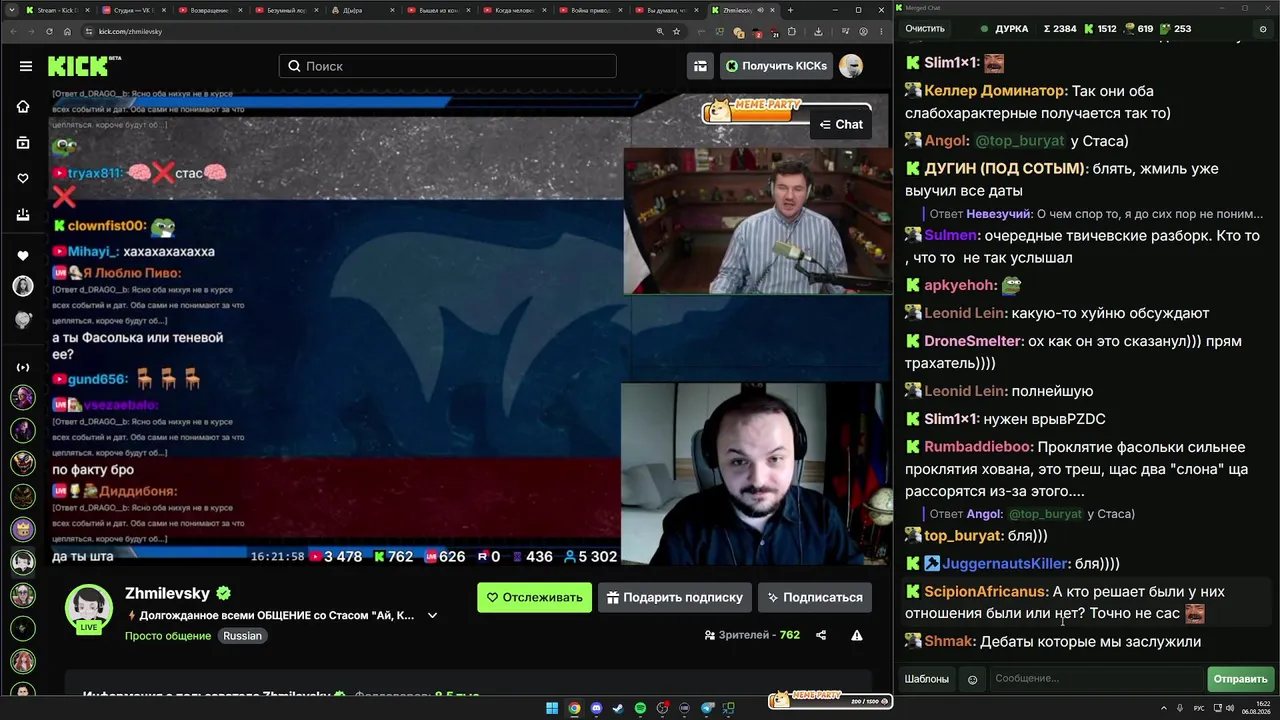Screen dimensions: 1280x720
Task: Open the Following heart icon in sidebar
Action: 23,179
